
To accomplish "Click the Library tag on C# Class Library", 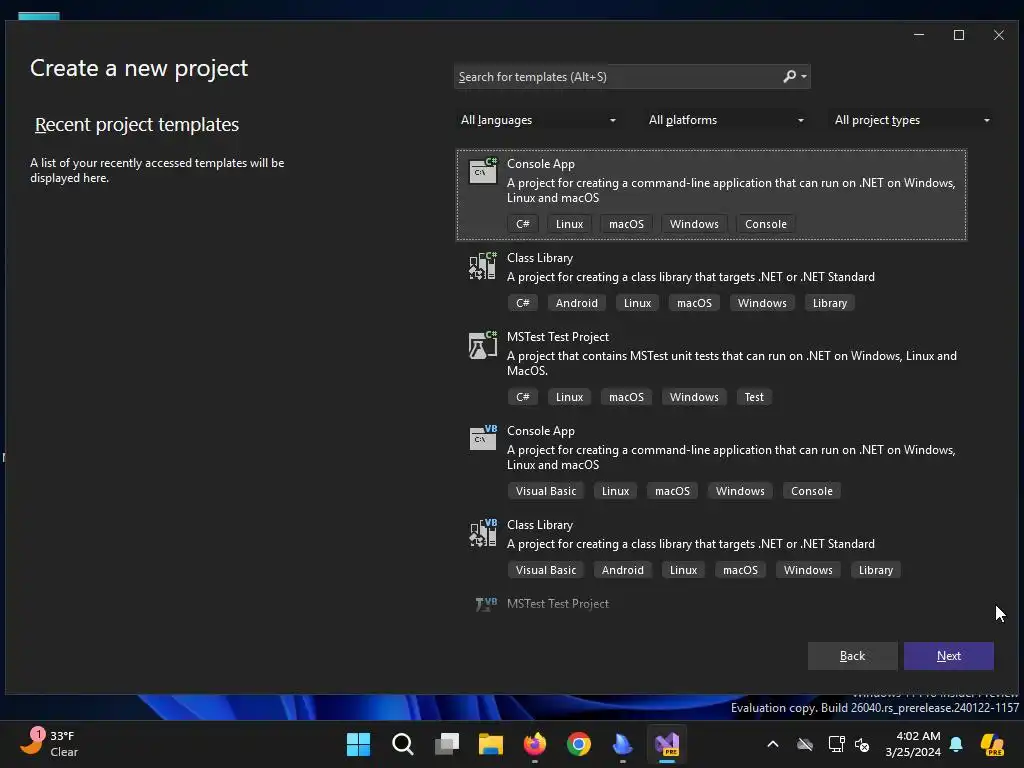I will point(829,303).
